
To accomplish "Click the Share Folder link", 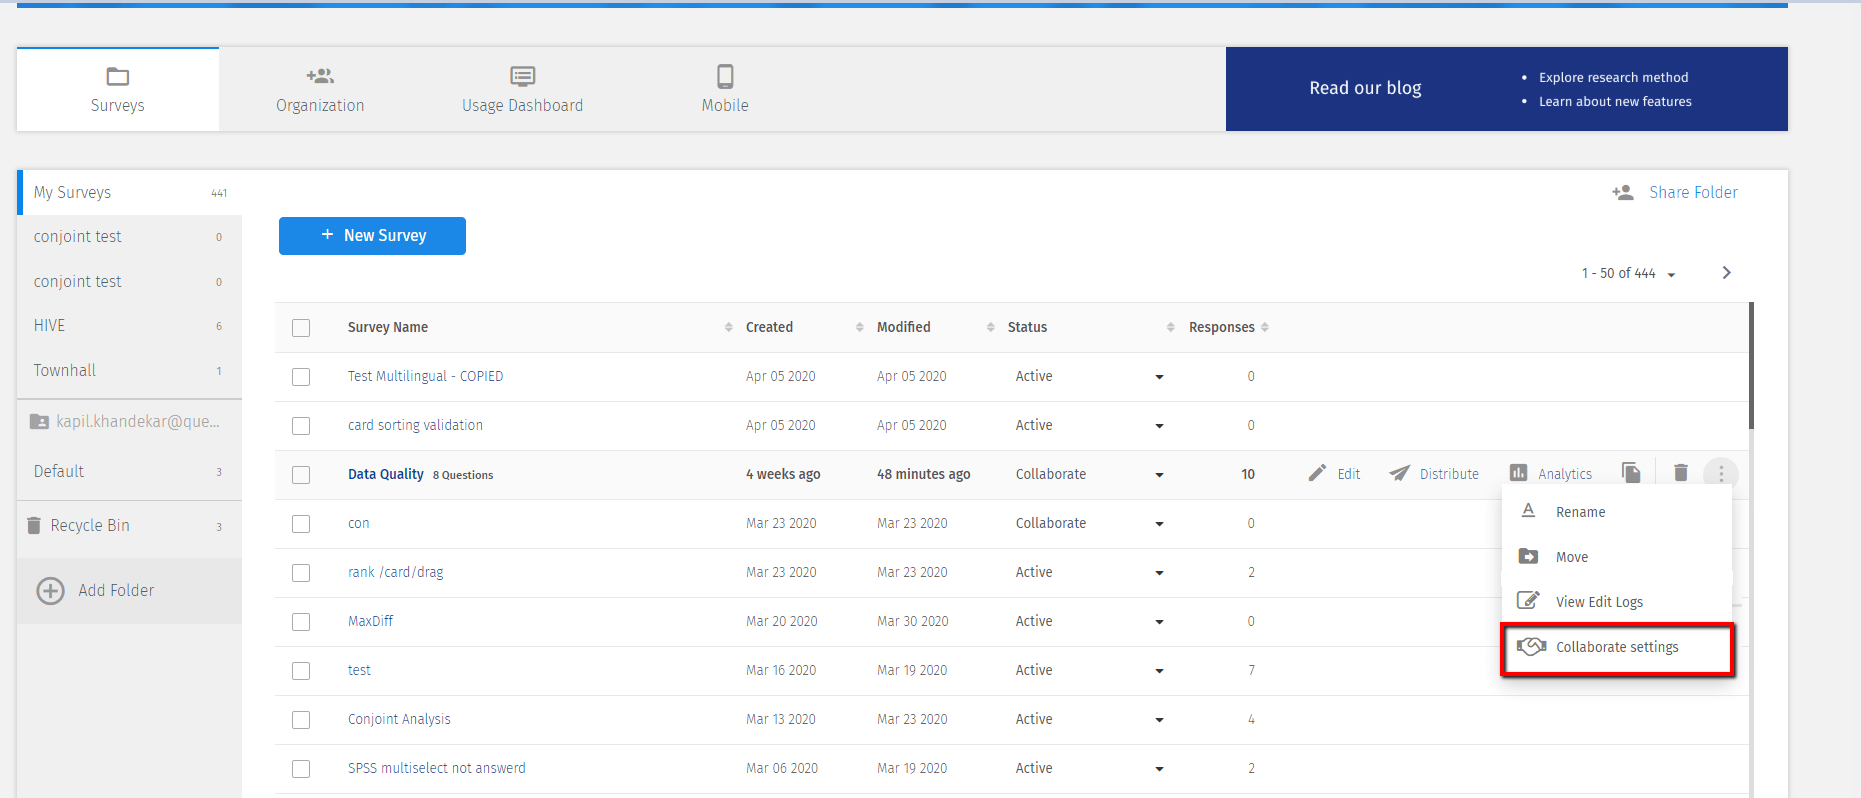I will (x=1692, y=193).
